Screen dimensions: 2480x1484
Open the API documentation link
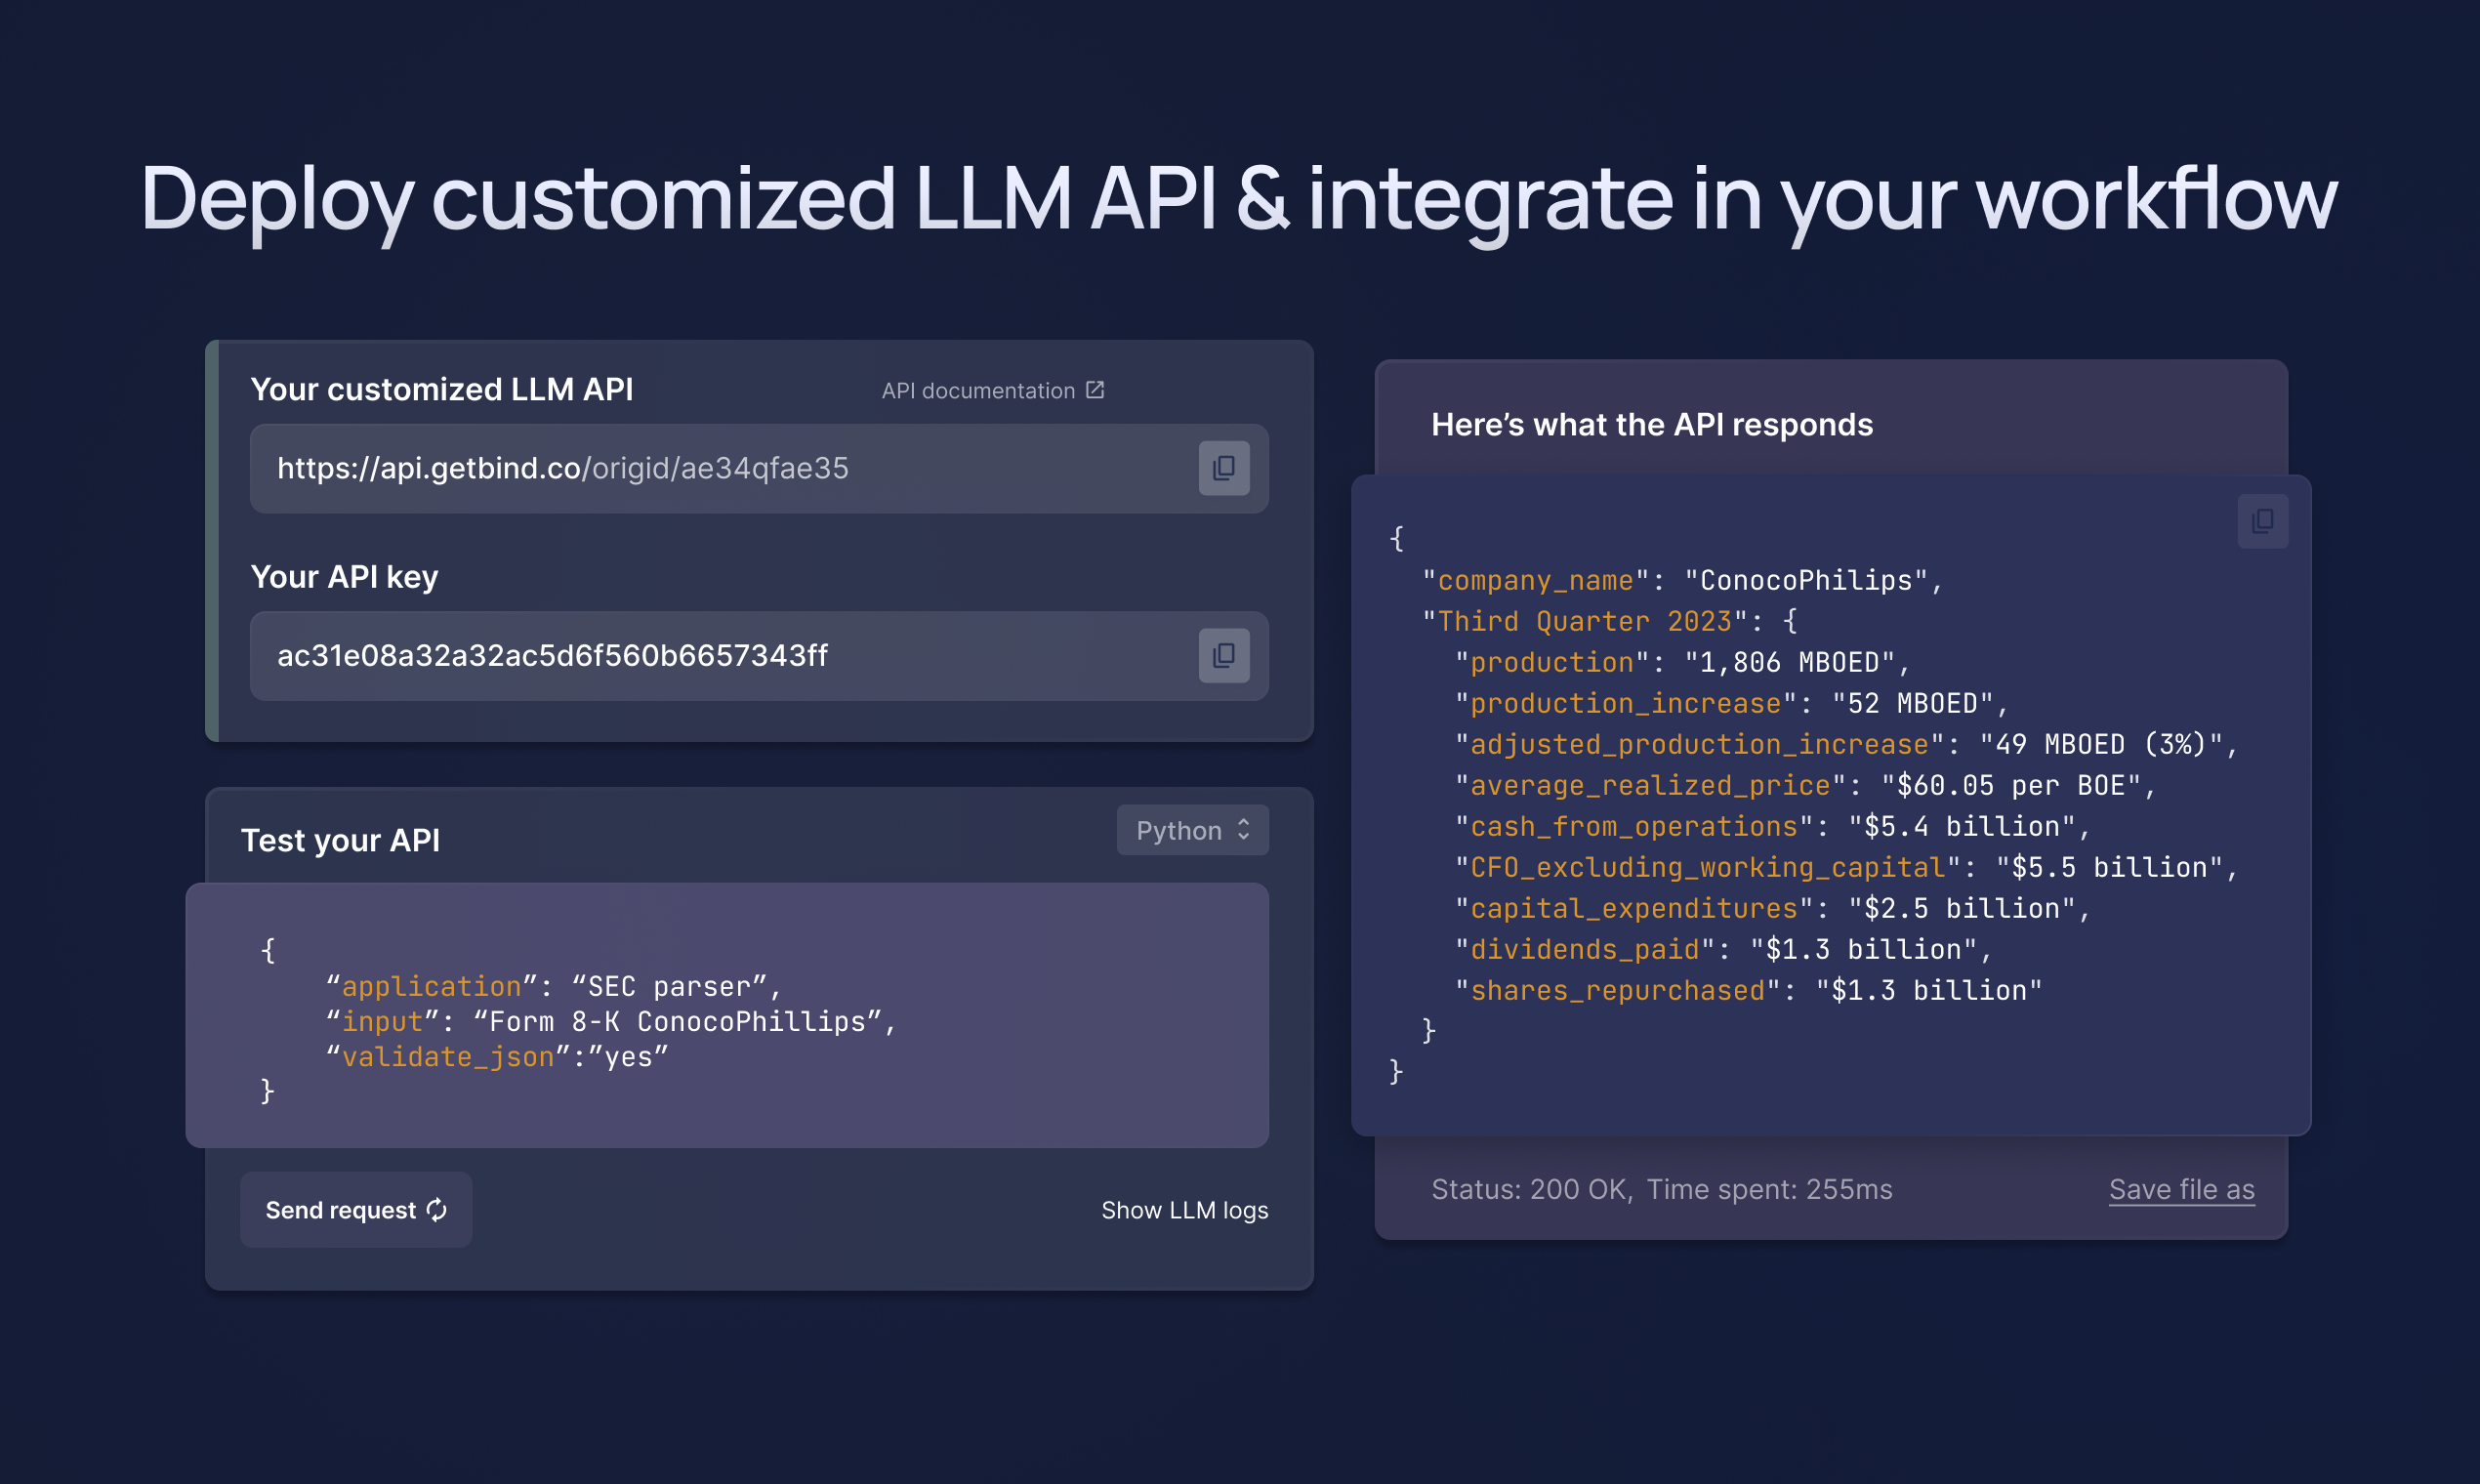click(978, 391)
